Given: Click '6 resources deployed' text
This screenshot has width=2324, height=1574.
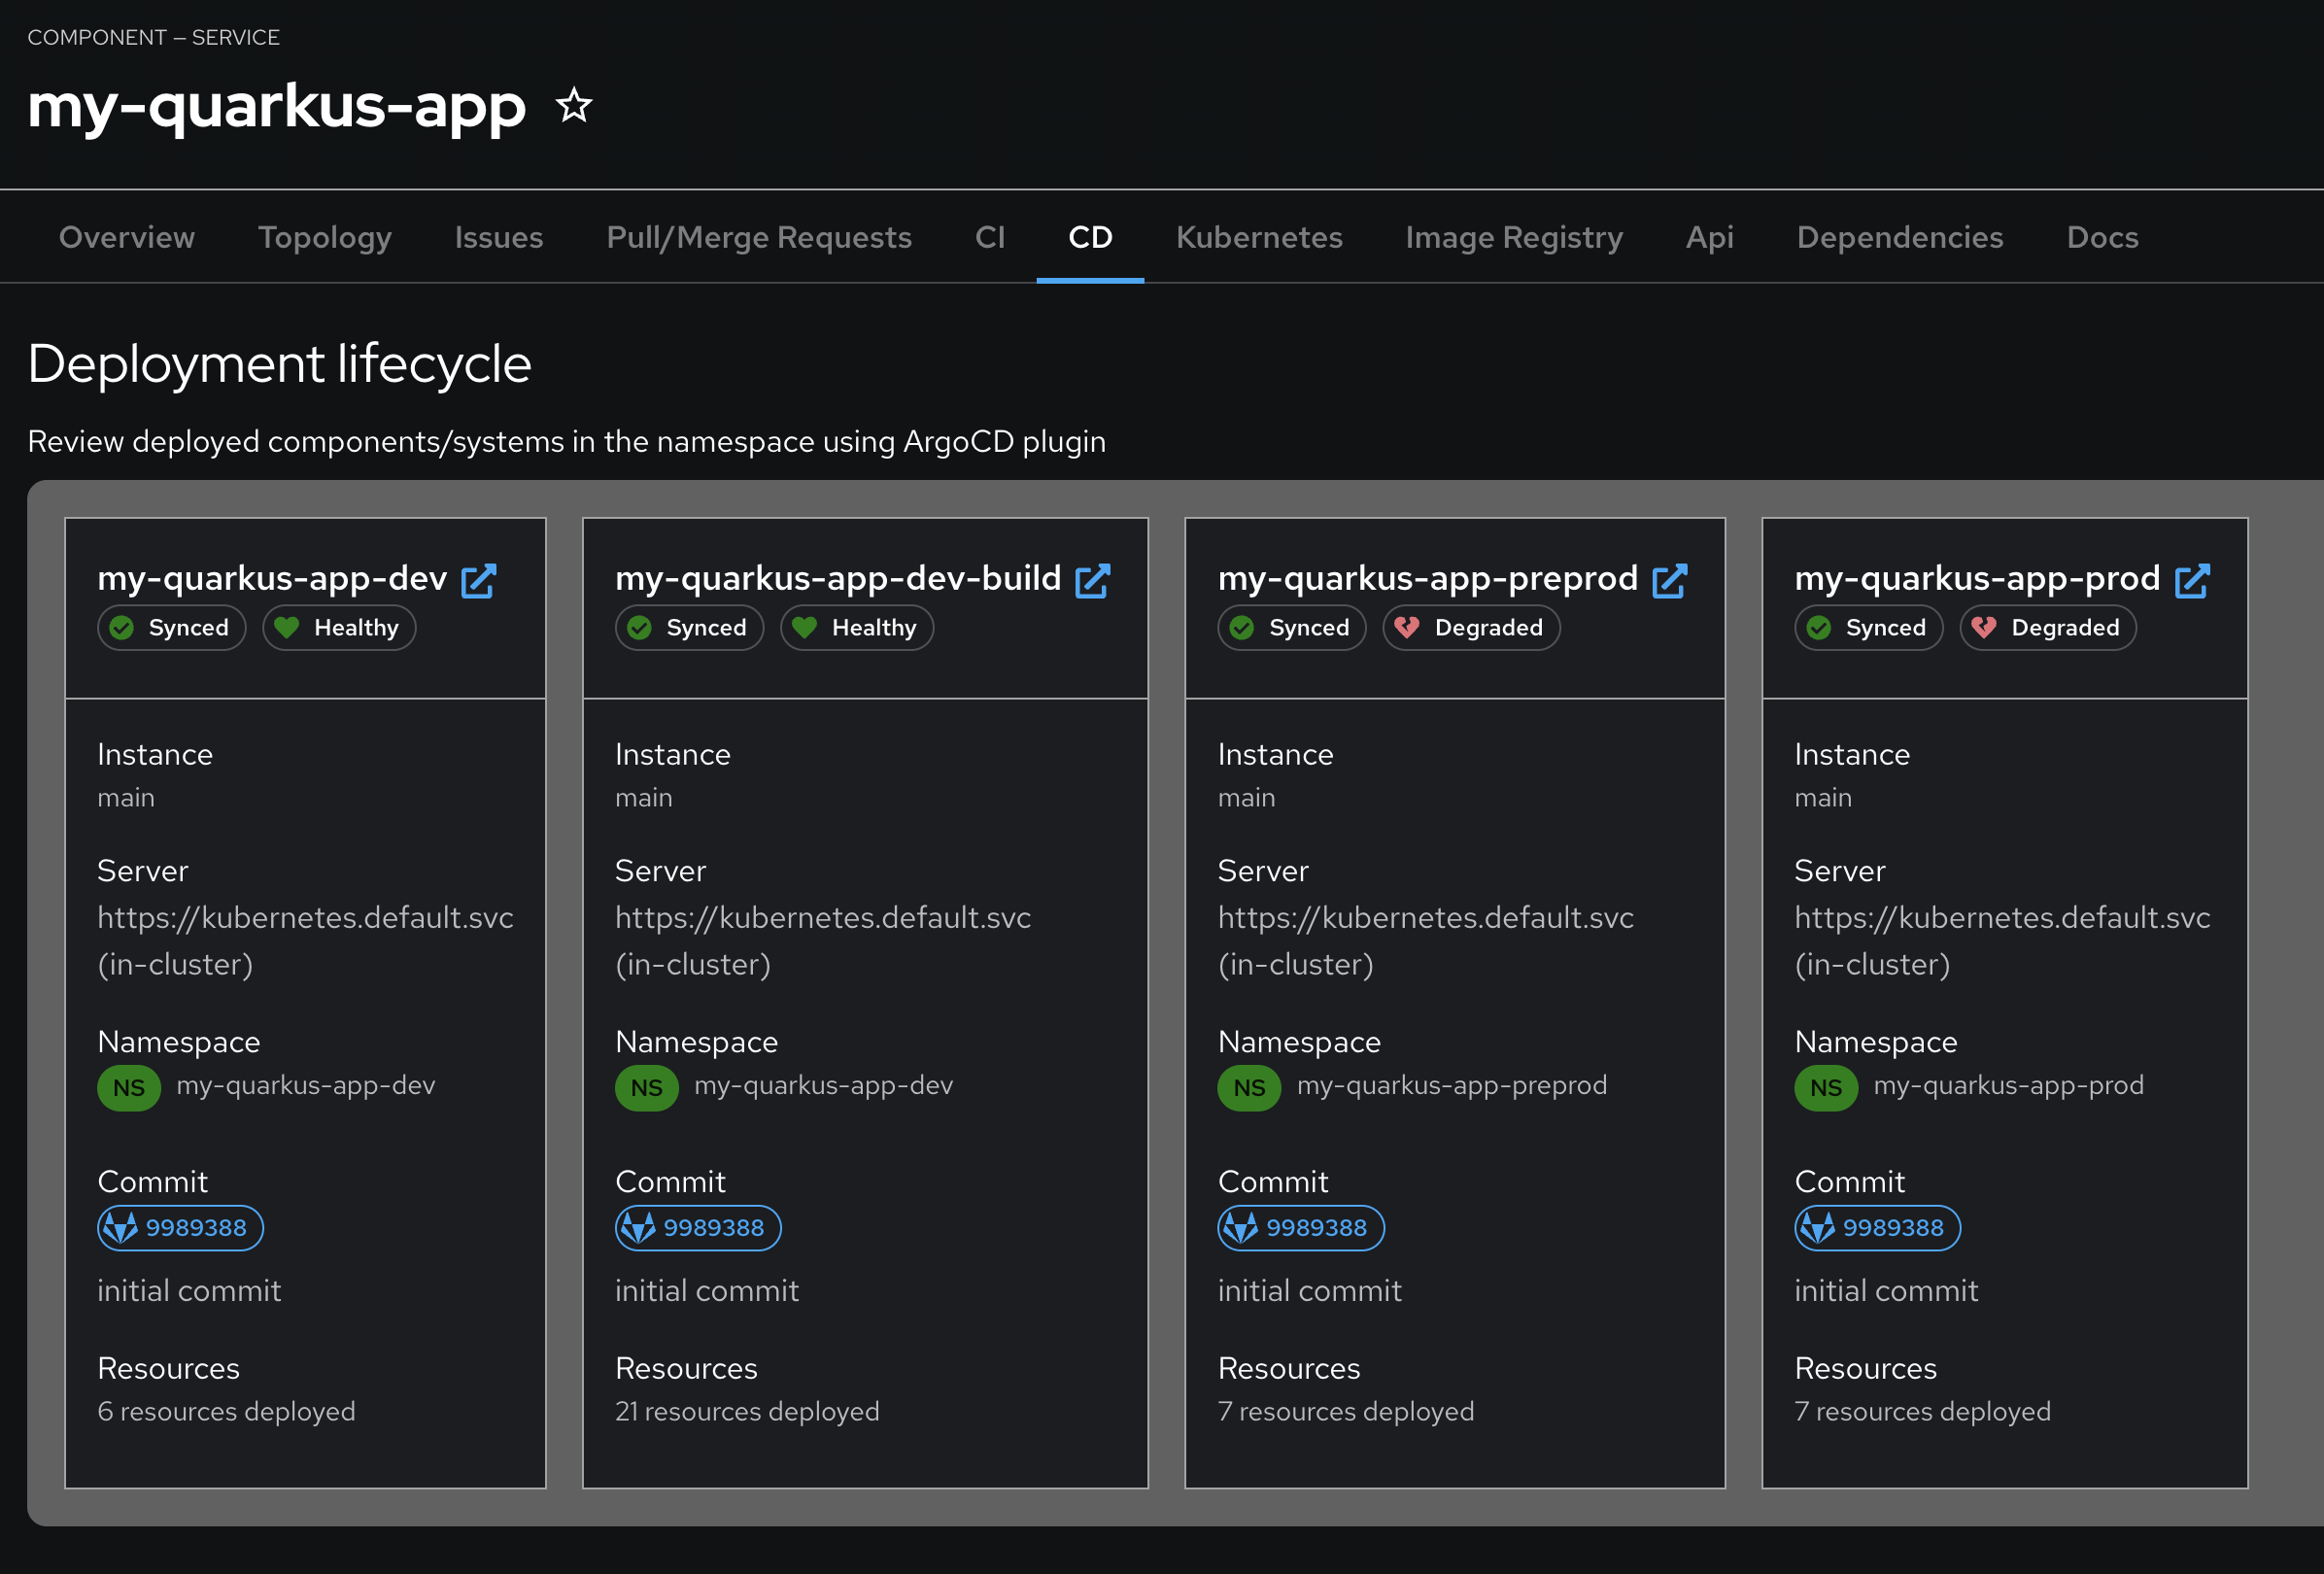Looking at the screenshot, I should (226, 1412).
